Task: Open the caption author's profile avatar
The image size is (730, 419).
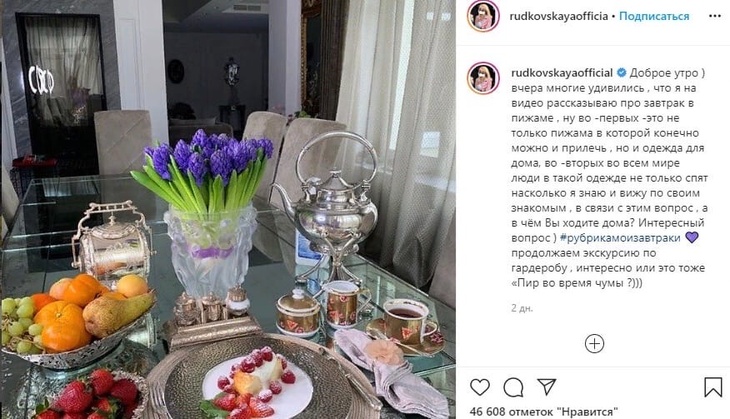Action: click(x=483, y=78)
